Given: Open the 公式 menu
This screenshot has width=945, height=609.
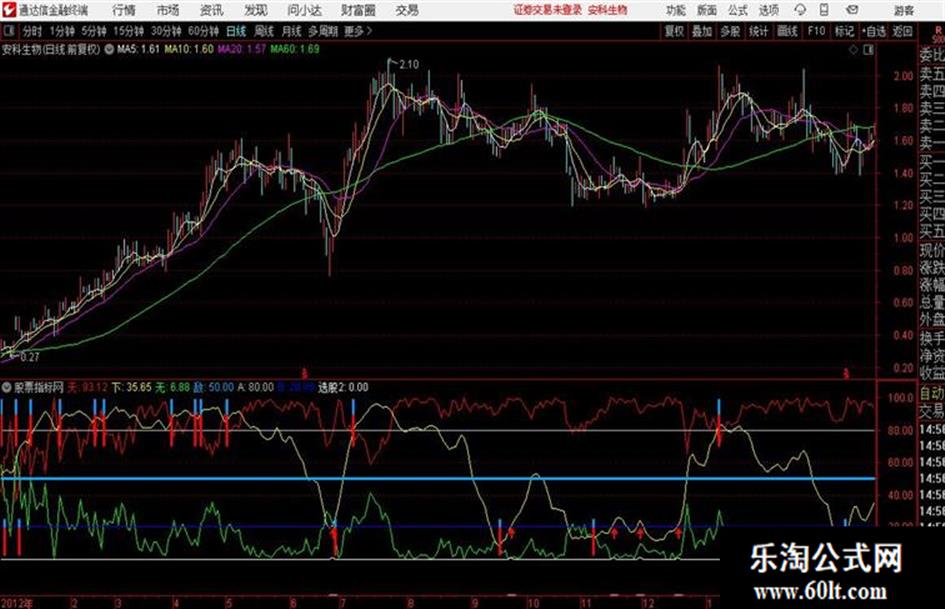Looking at the screenshot, I should coord(738,10).
